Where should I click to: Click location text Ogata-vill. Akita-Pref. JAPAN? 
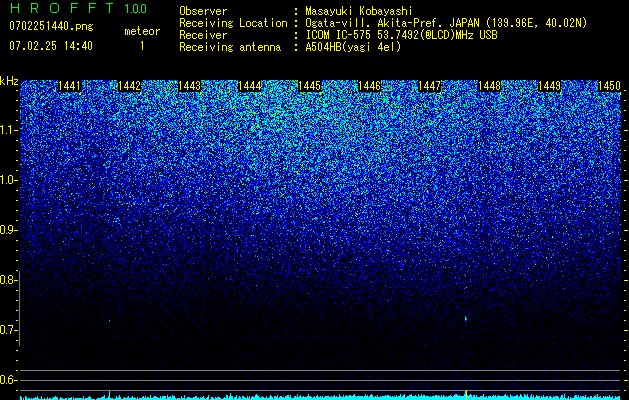(391, 23)
